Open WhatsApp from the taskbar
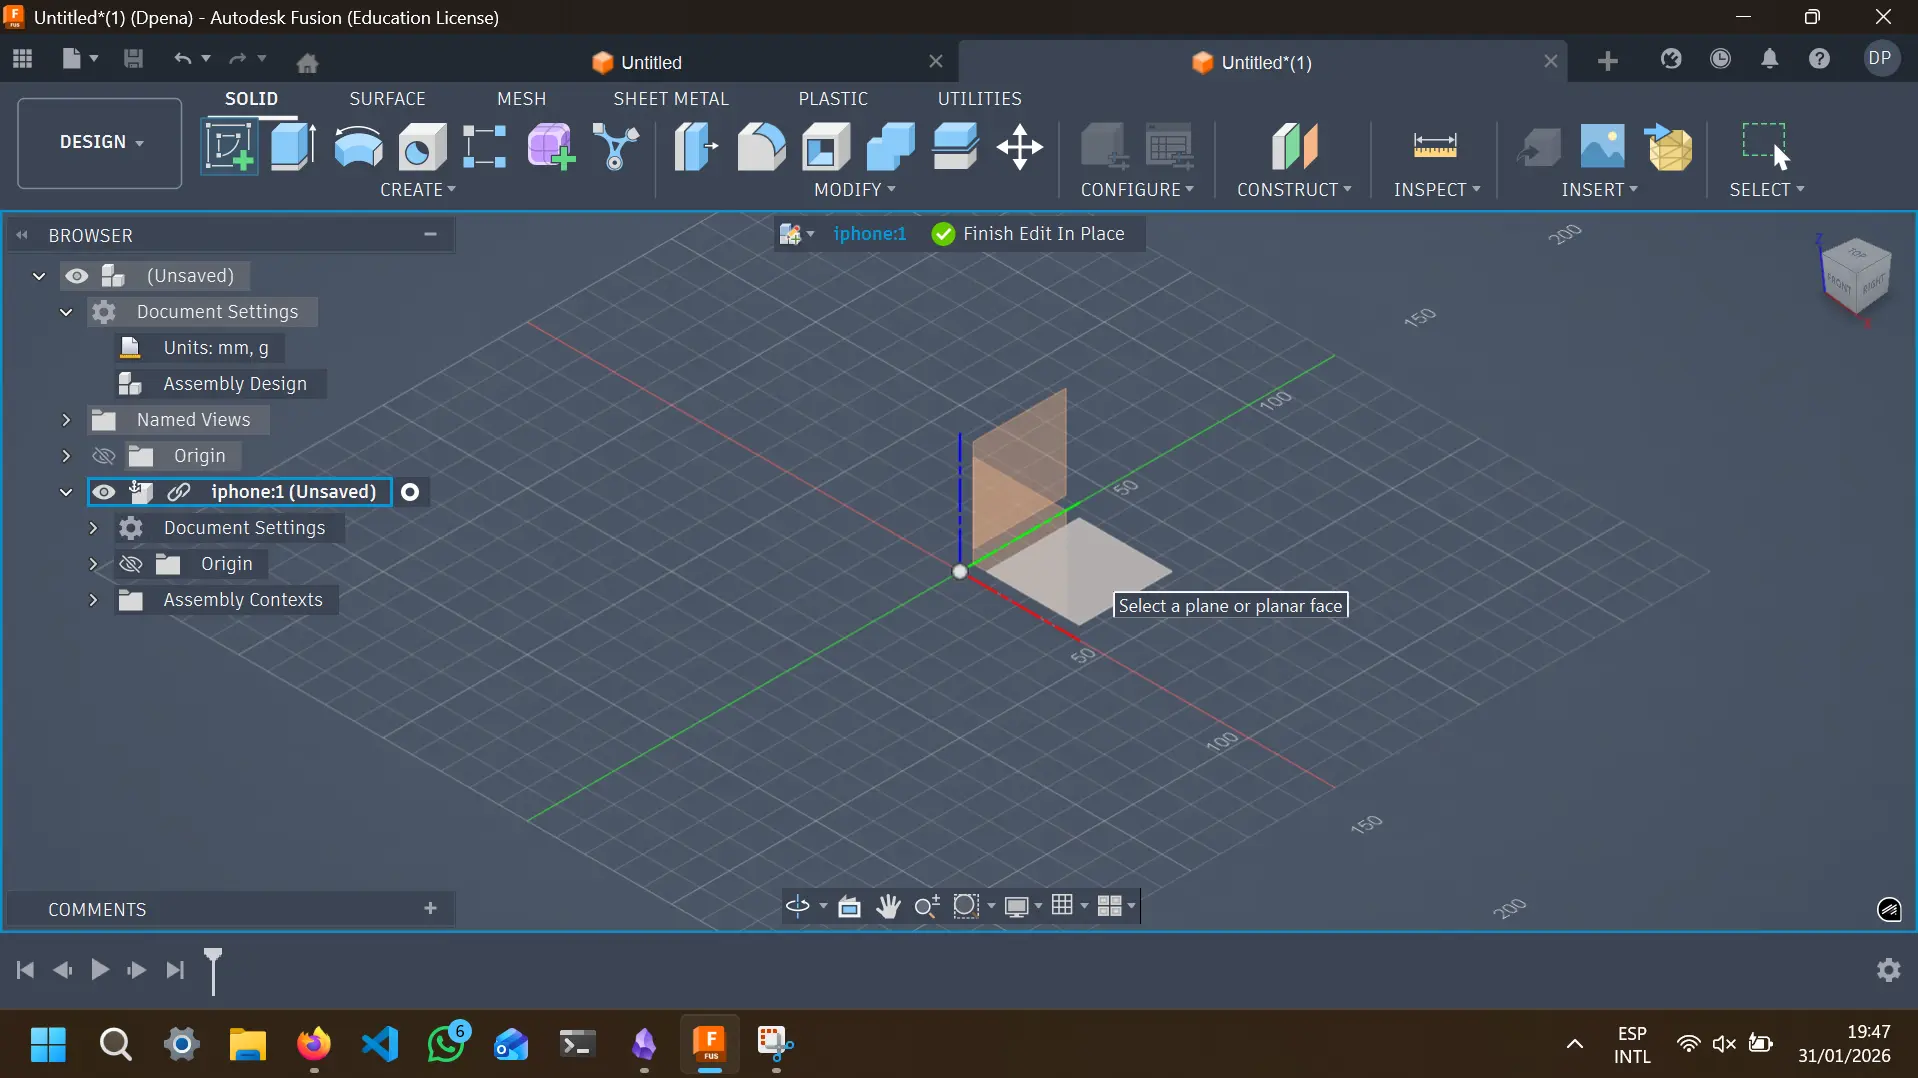1918x1078 pixels. pyautogui.click(x=447, y=1043)
